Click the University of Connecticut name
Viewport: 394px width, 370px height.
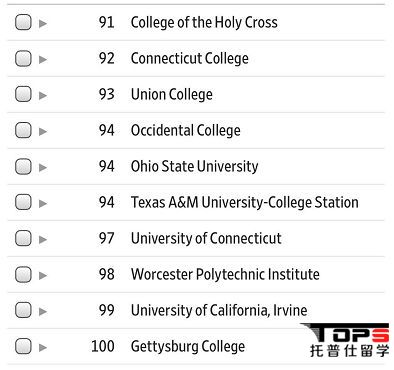pos(206,239)
